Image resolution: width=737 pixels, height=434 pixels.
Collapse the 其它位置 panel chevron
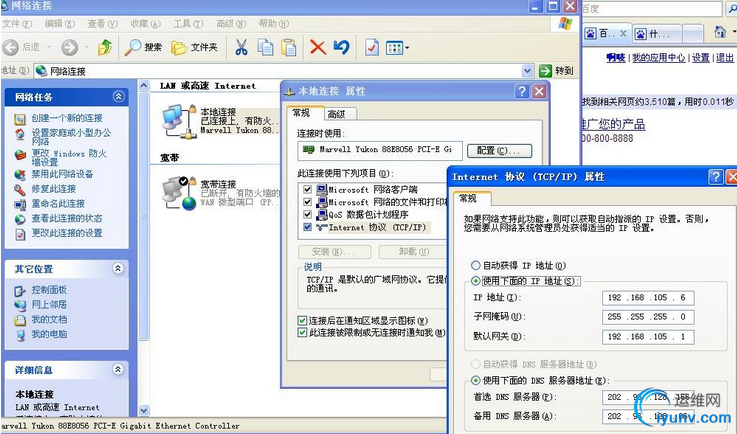click(x=118, y=268)
